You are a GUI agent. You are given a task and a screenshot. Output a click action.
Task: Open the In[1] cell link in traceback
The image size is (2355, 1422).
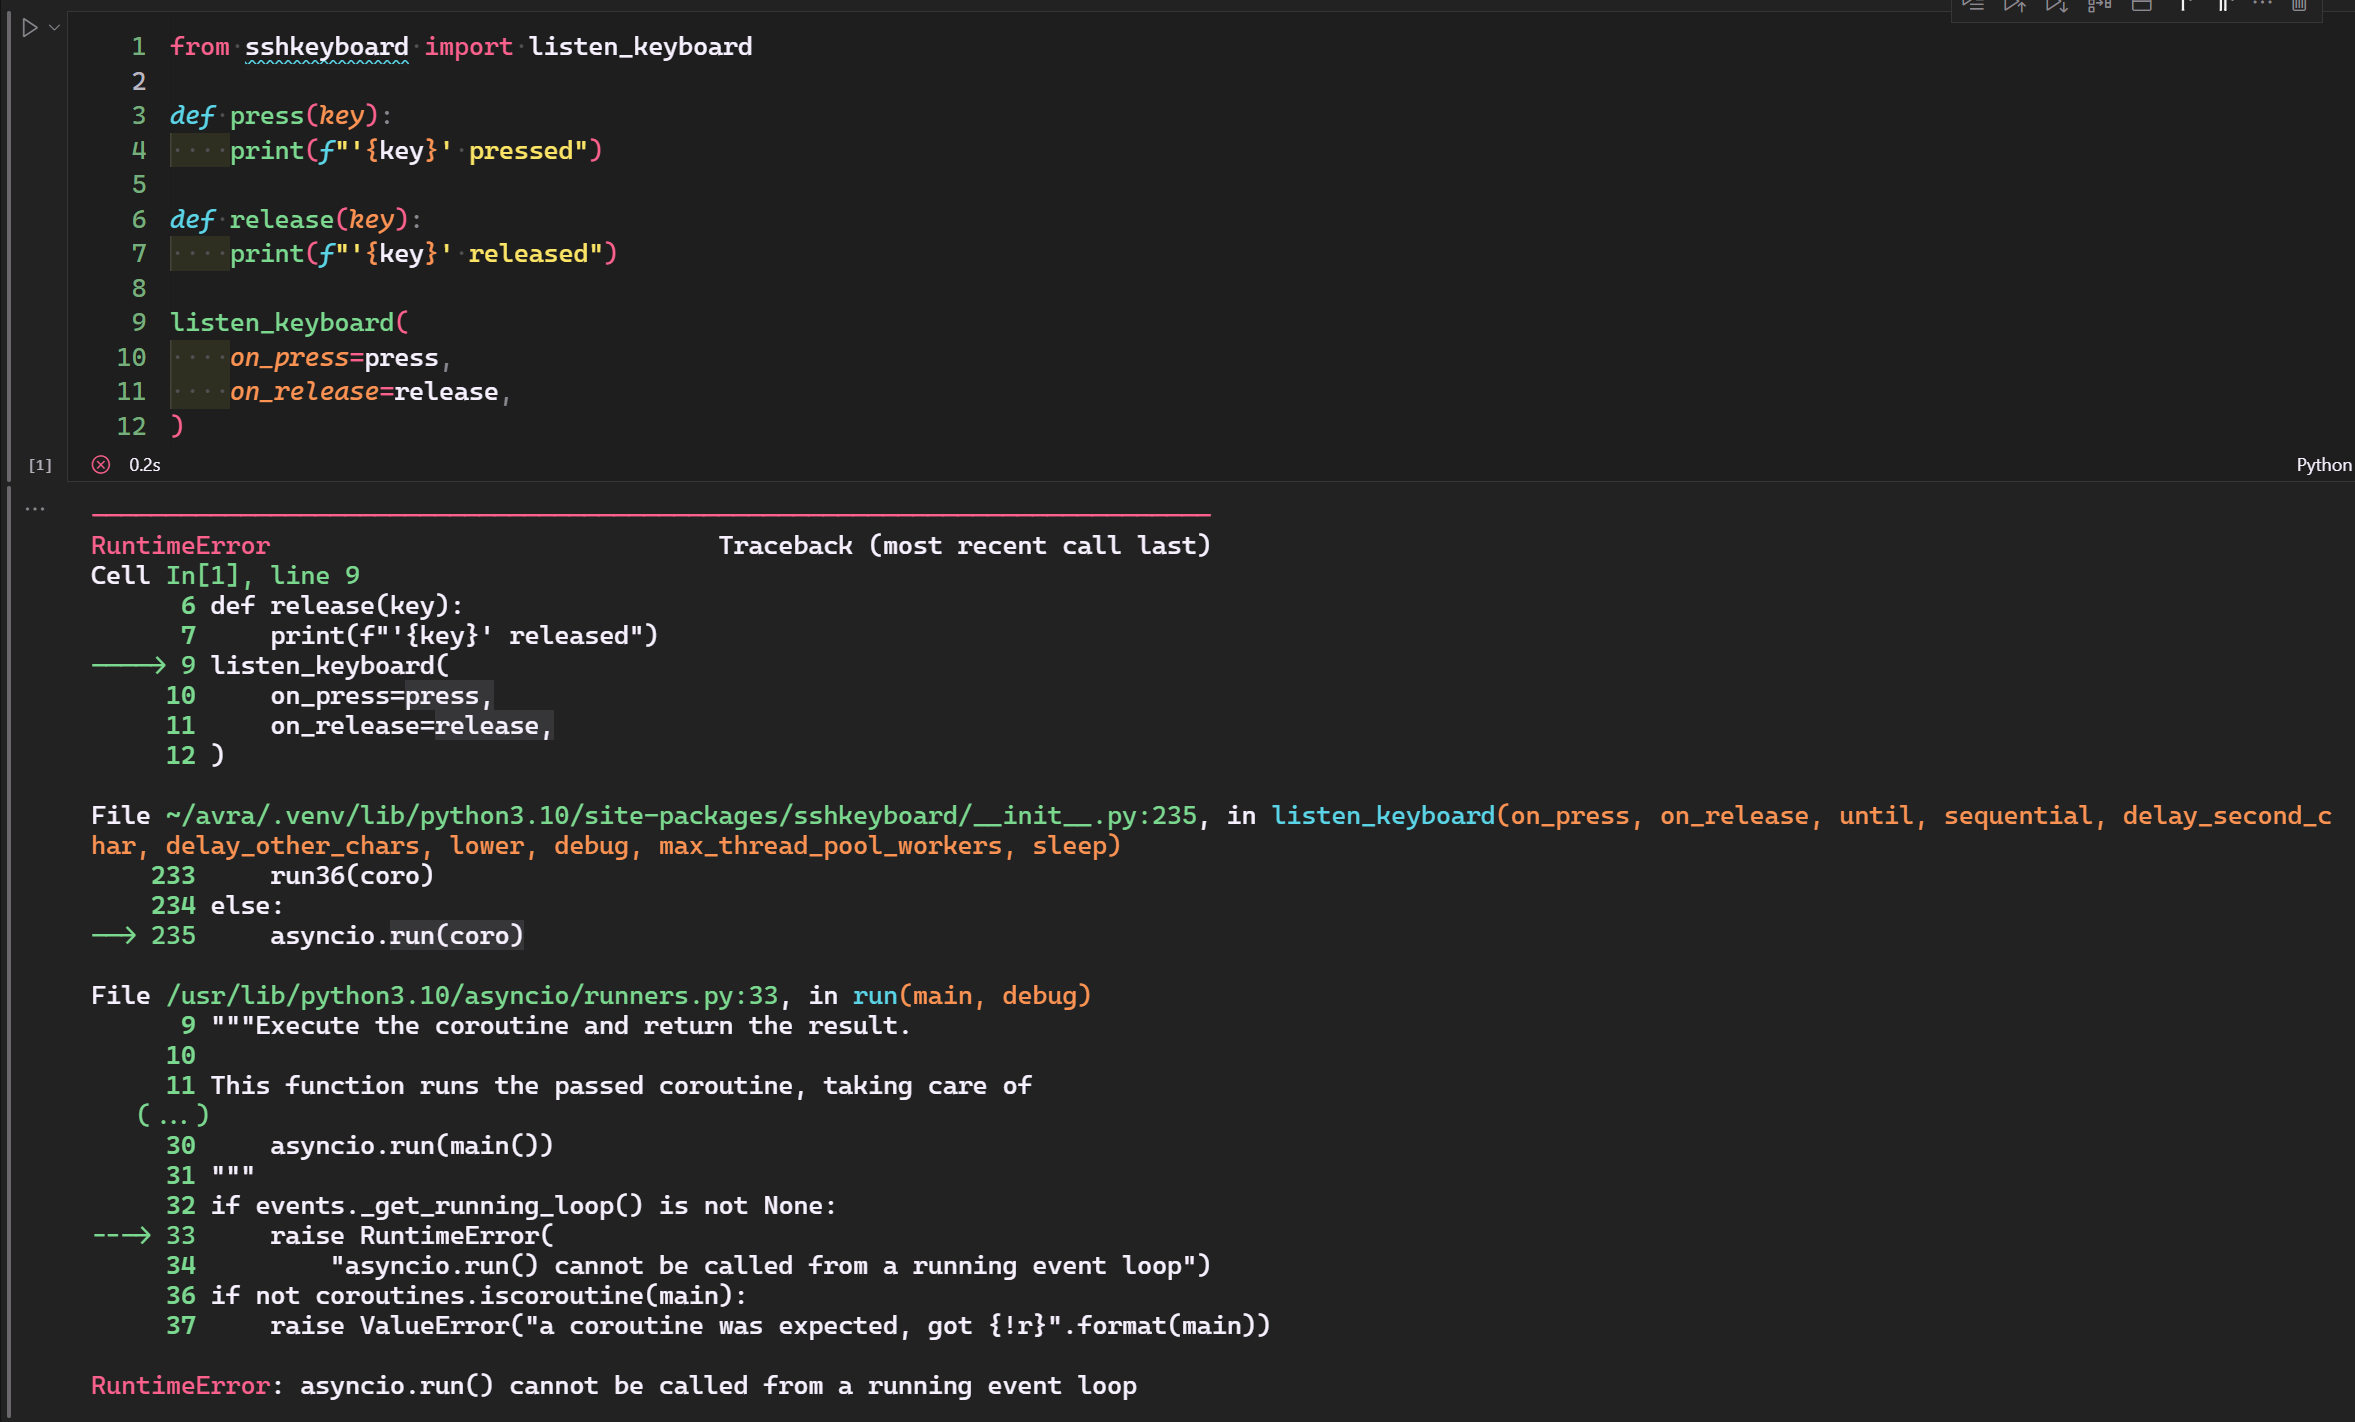pos(203,575)
